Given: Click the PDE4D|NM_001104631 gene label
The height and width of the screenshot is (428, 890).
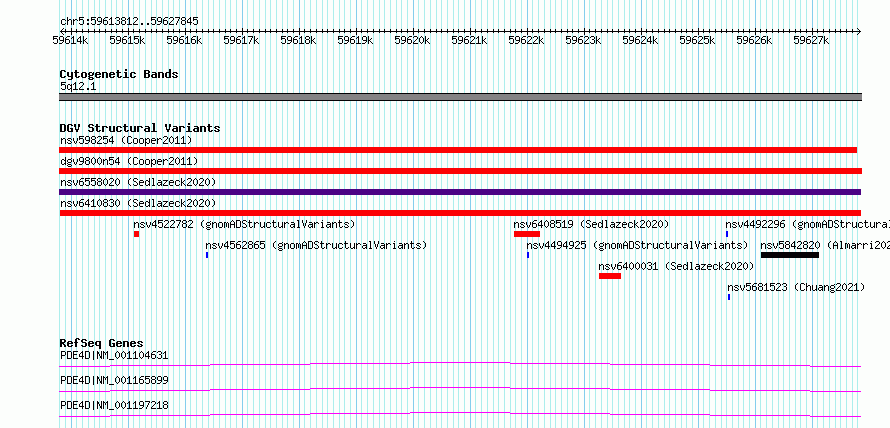Looking at the screenshot, I should [114, 356].
